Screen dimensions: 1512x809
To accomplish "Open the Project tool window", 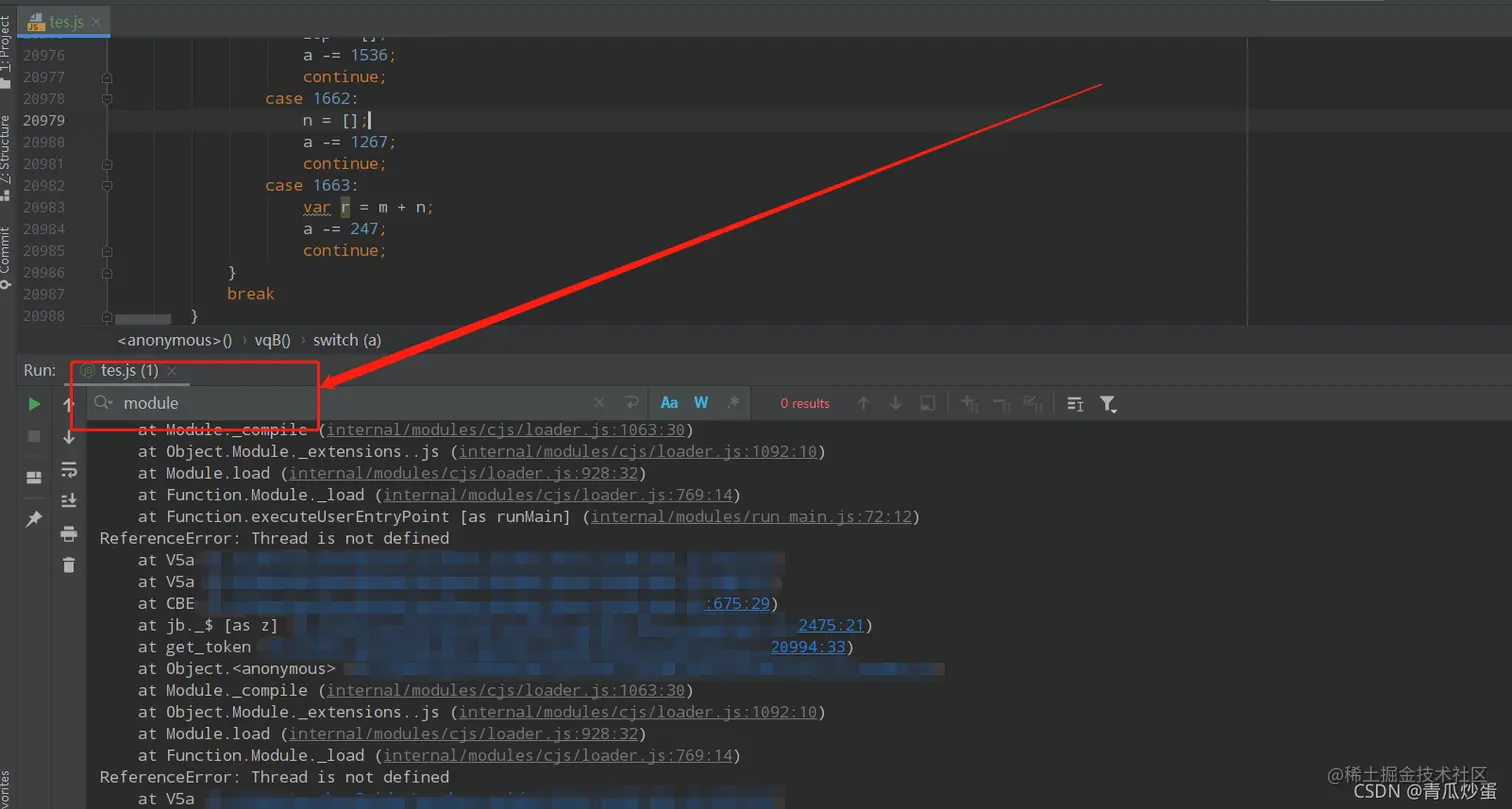I will click(x=7, y=50).
